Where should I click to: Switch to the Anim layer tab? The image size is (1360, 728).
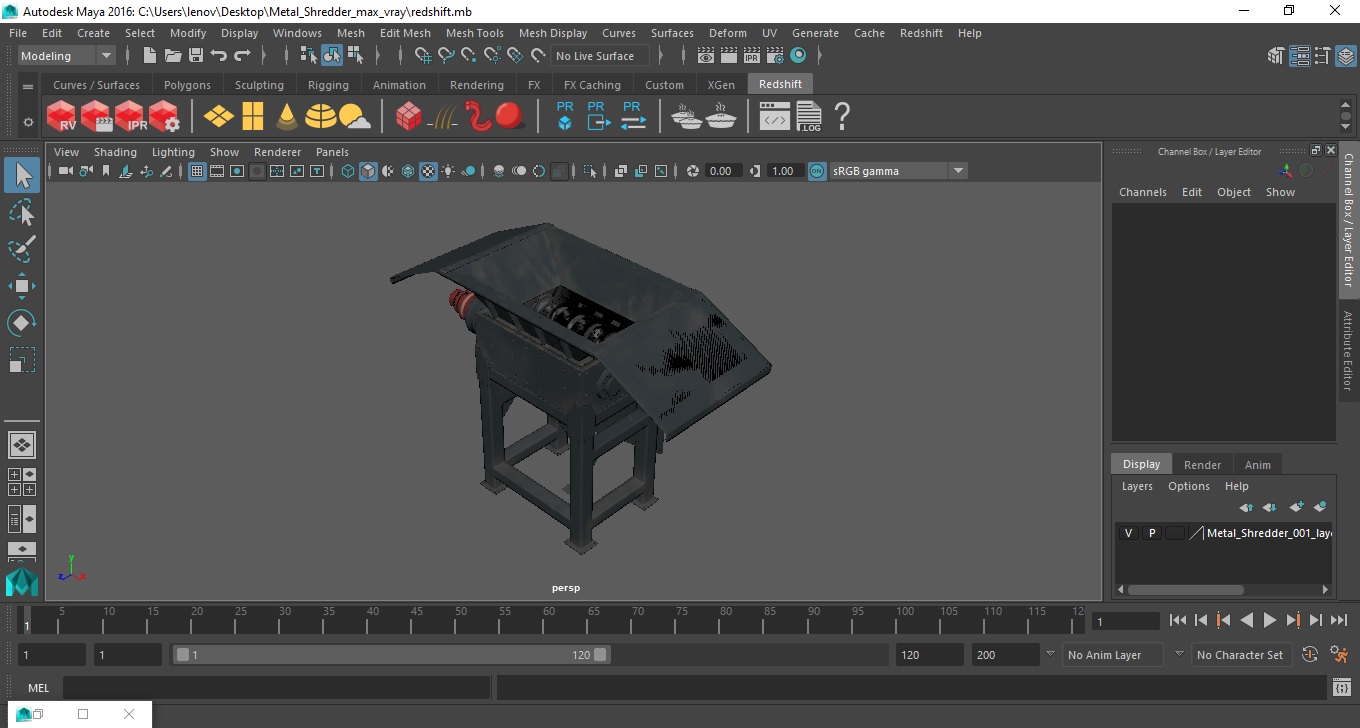coord(1257,465)
